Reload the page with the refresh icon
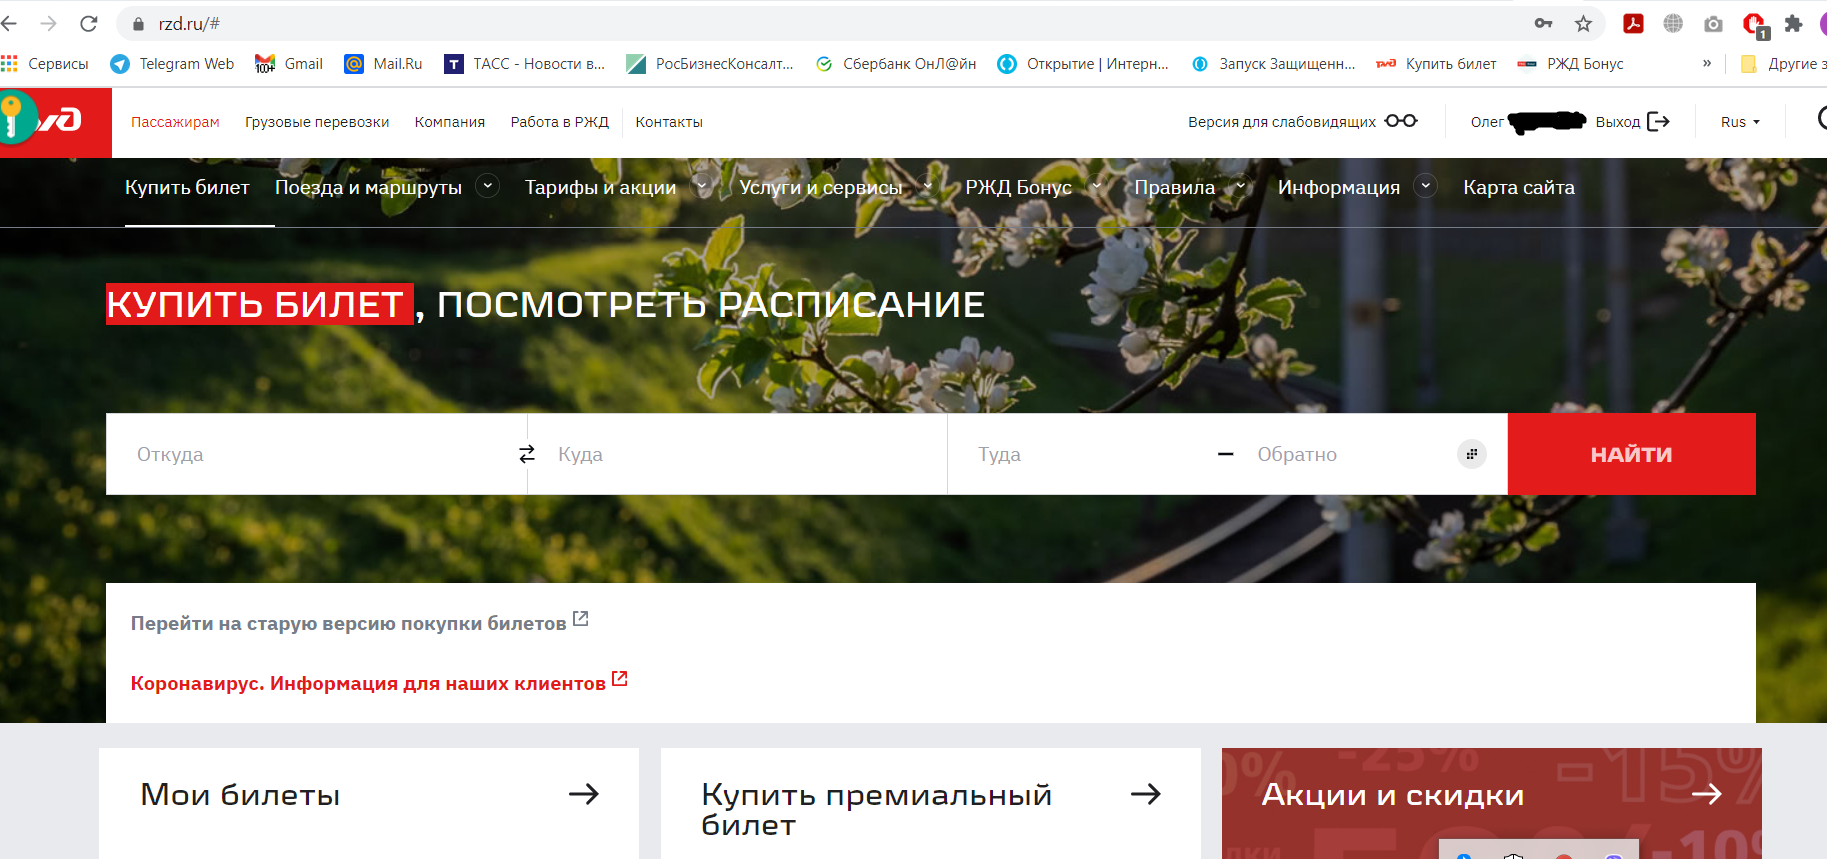Screen dimensions: 1827x859 89,24
